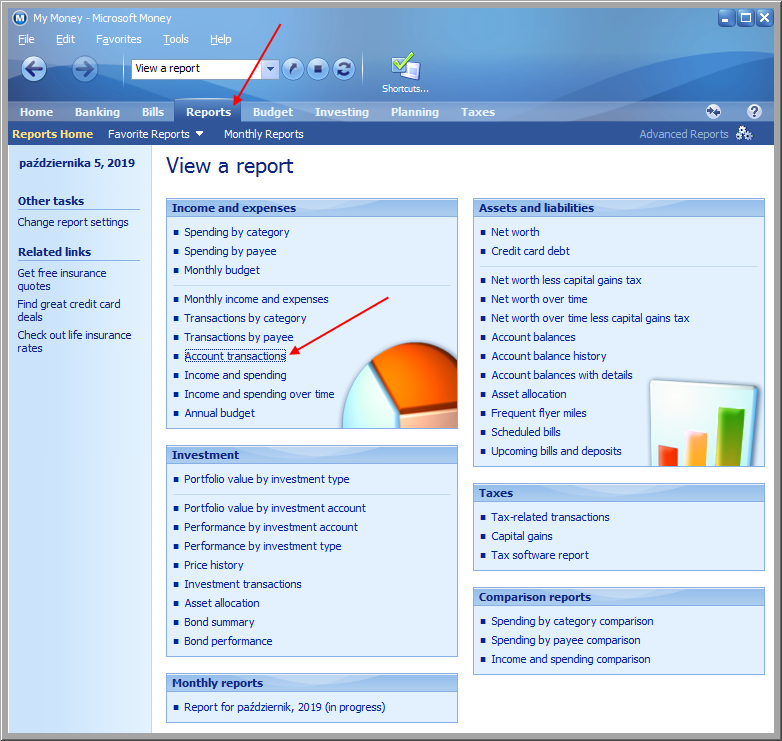Switch to the Budget tab
Screen dimensions: 782x741
[272, 112]
